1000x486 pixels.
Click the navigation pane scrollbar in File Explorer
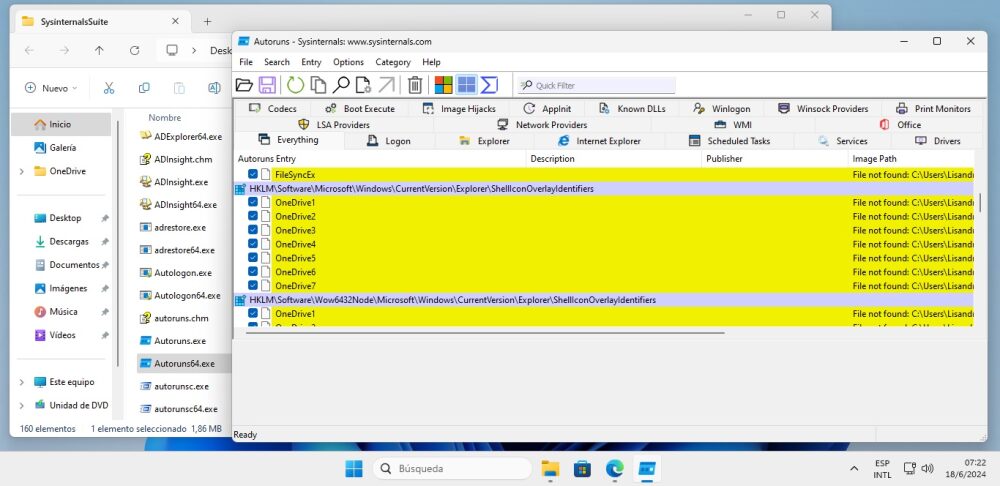point(118,242)
